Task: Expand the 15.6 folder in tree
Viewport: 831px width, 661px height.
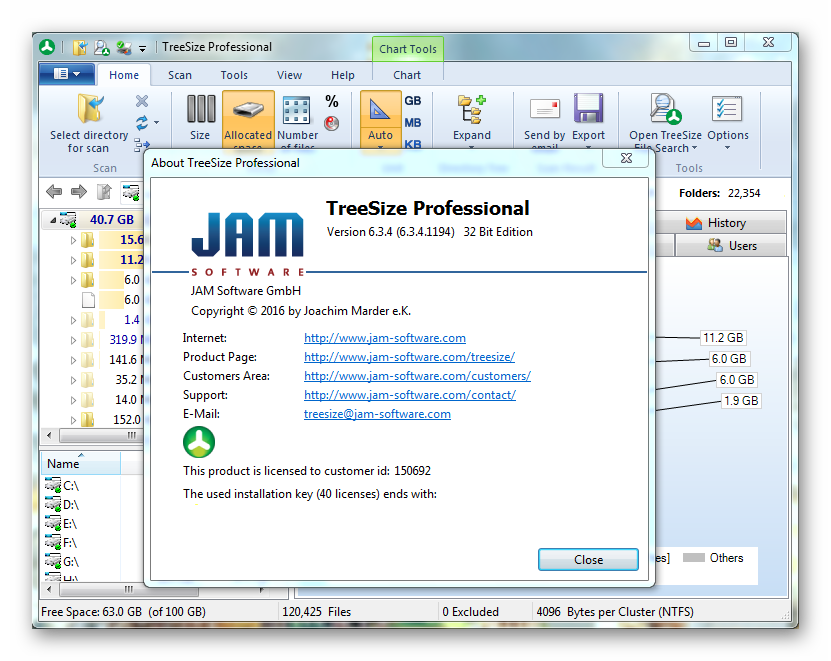Action: tap(73, 240)
